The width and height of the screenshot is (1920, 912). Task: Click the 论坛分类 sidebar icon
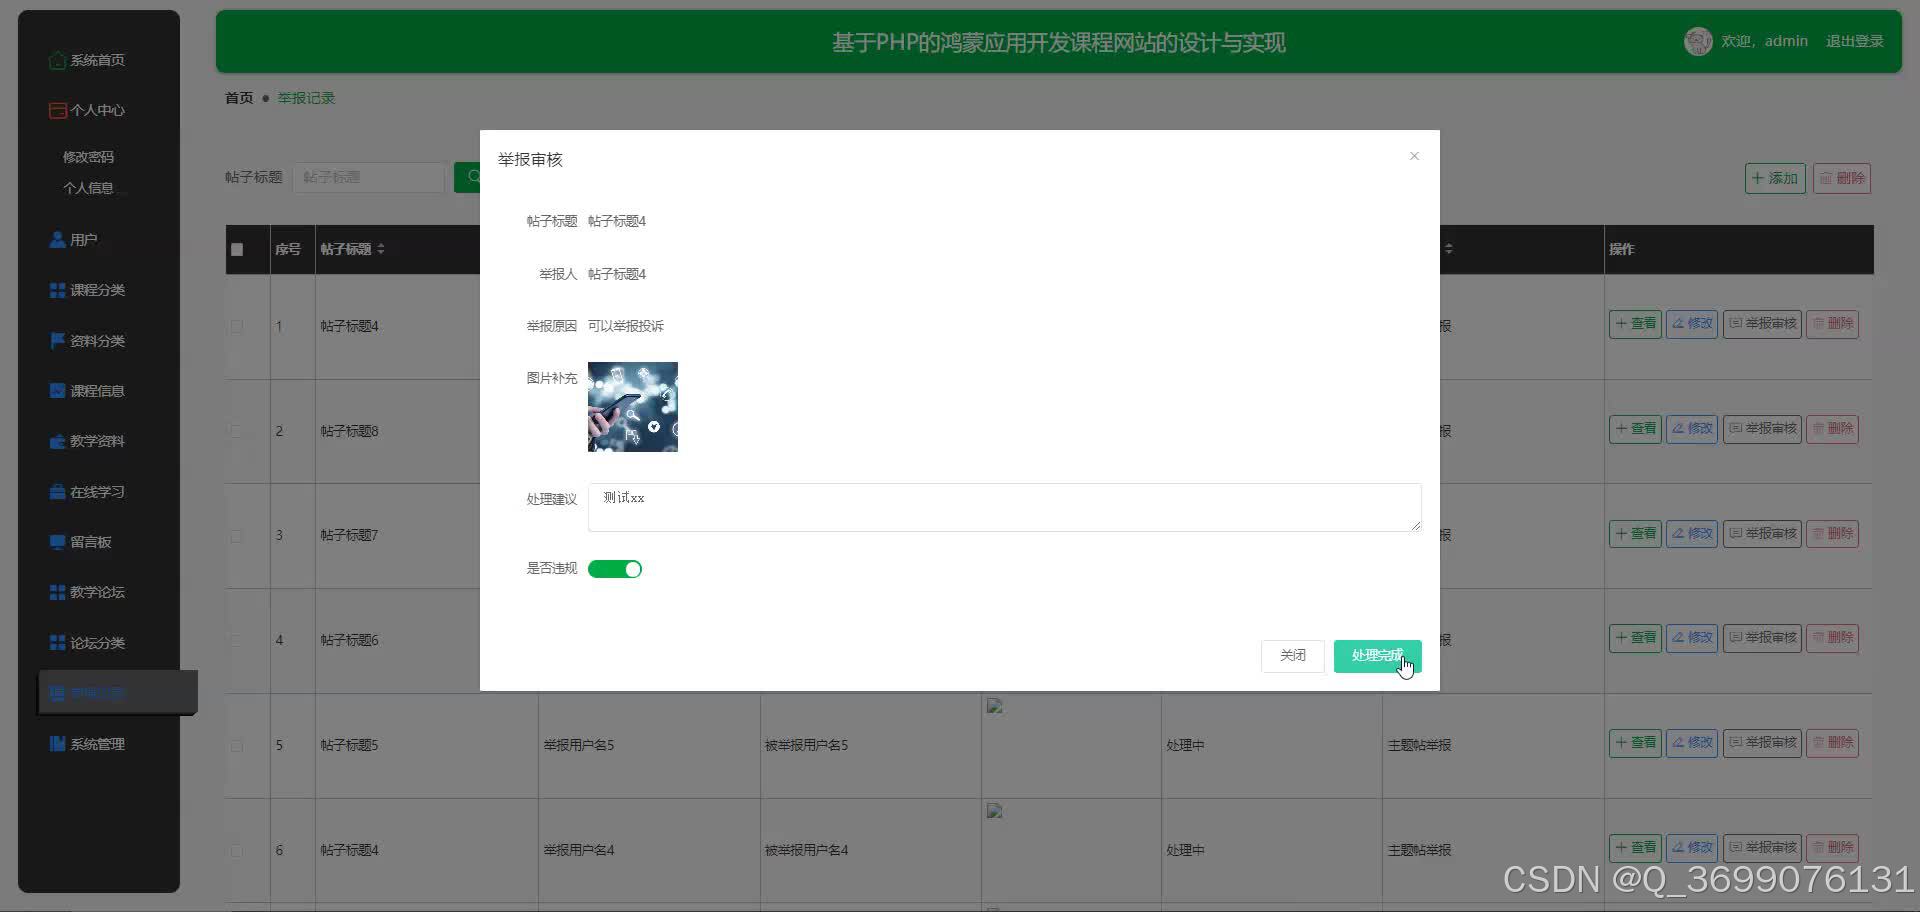(58, 643)
